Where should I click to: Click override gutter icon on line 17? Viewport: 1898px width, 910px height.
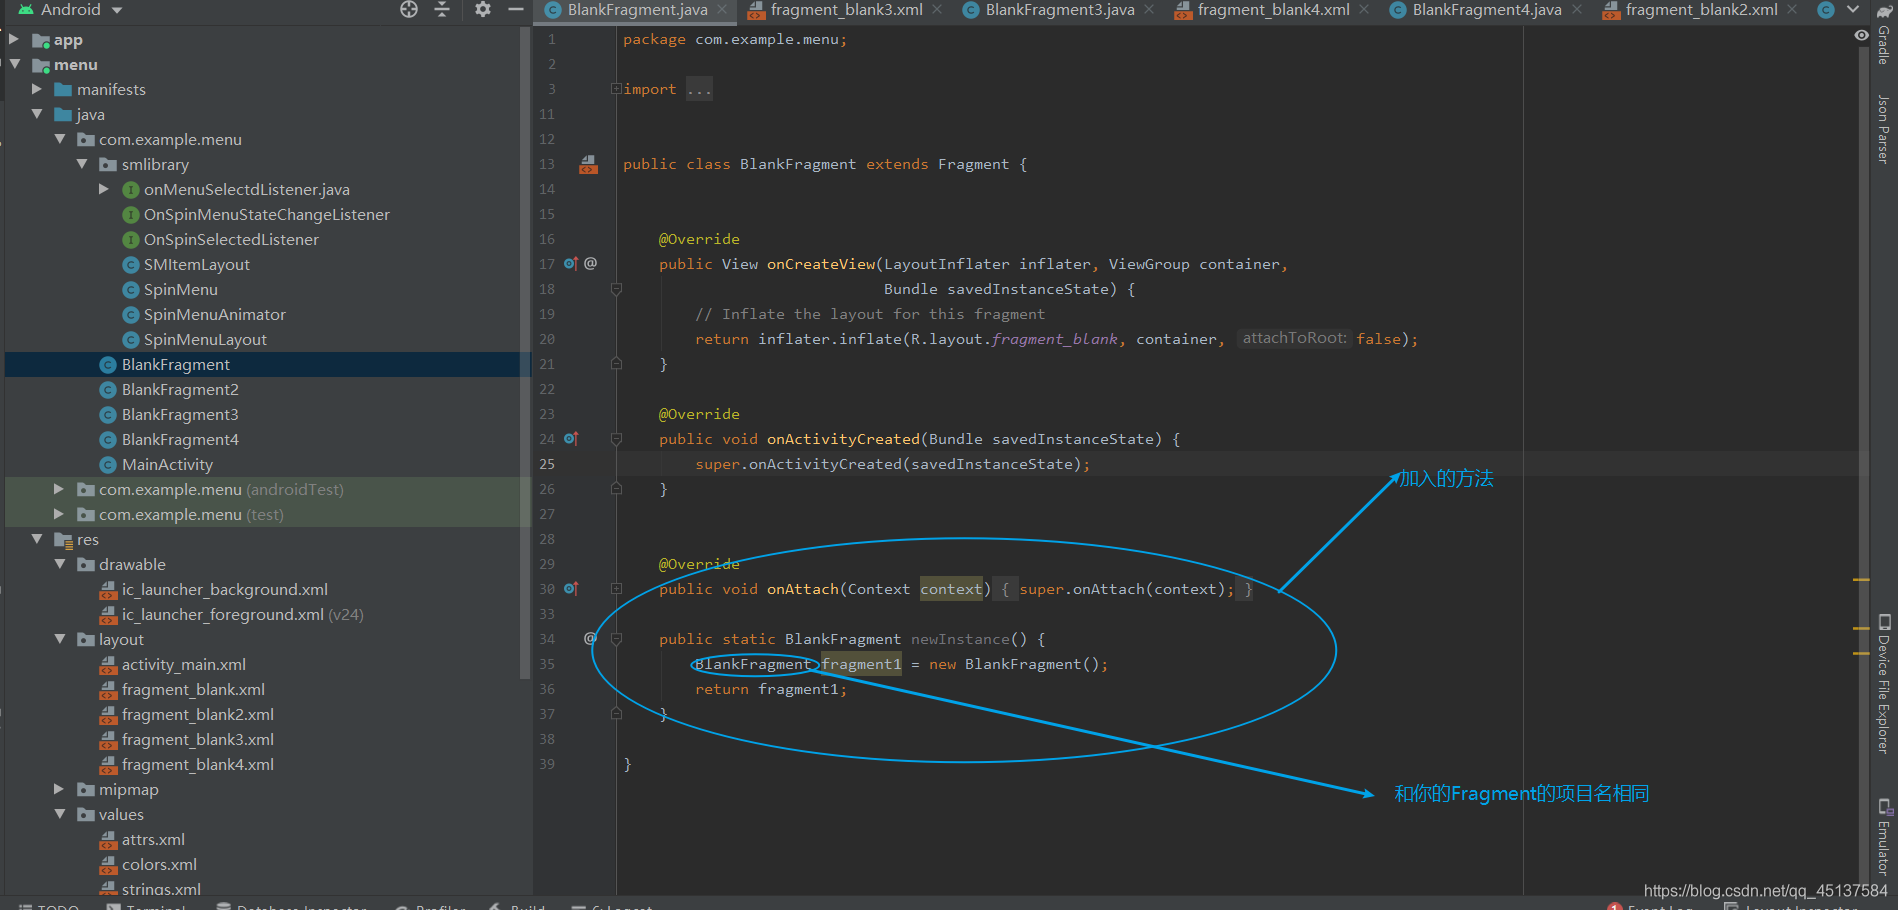[570, 264]
